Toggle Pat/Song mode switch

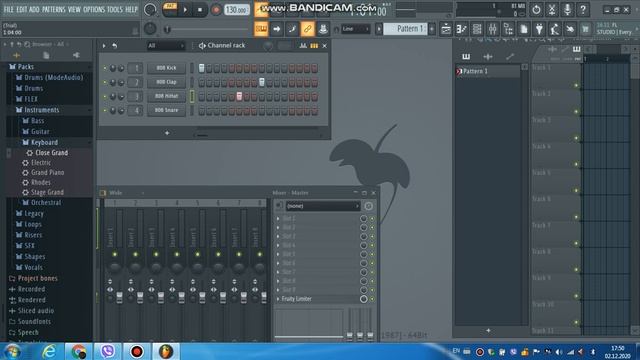coord(169,9)
